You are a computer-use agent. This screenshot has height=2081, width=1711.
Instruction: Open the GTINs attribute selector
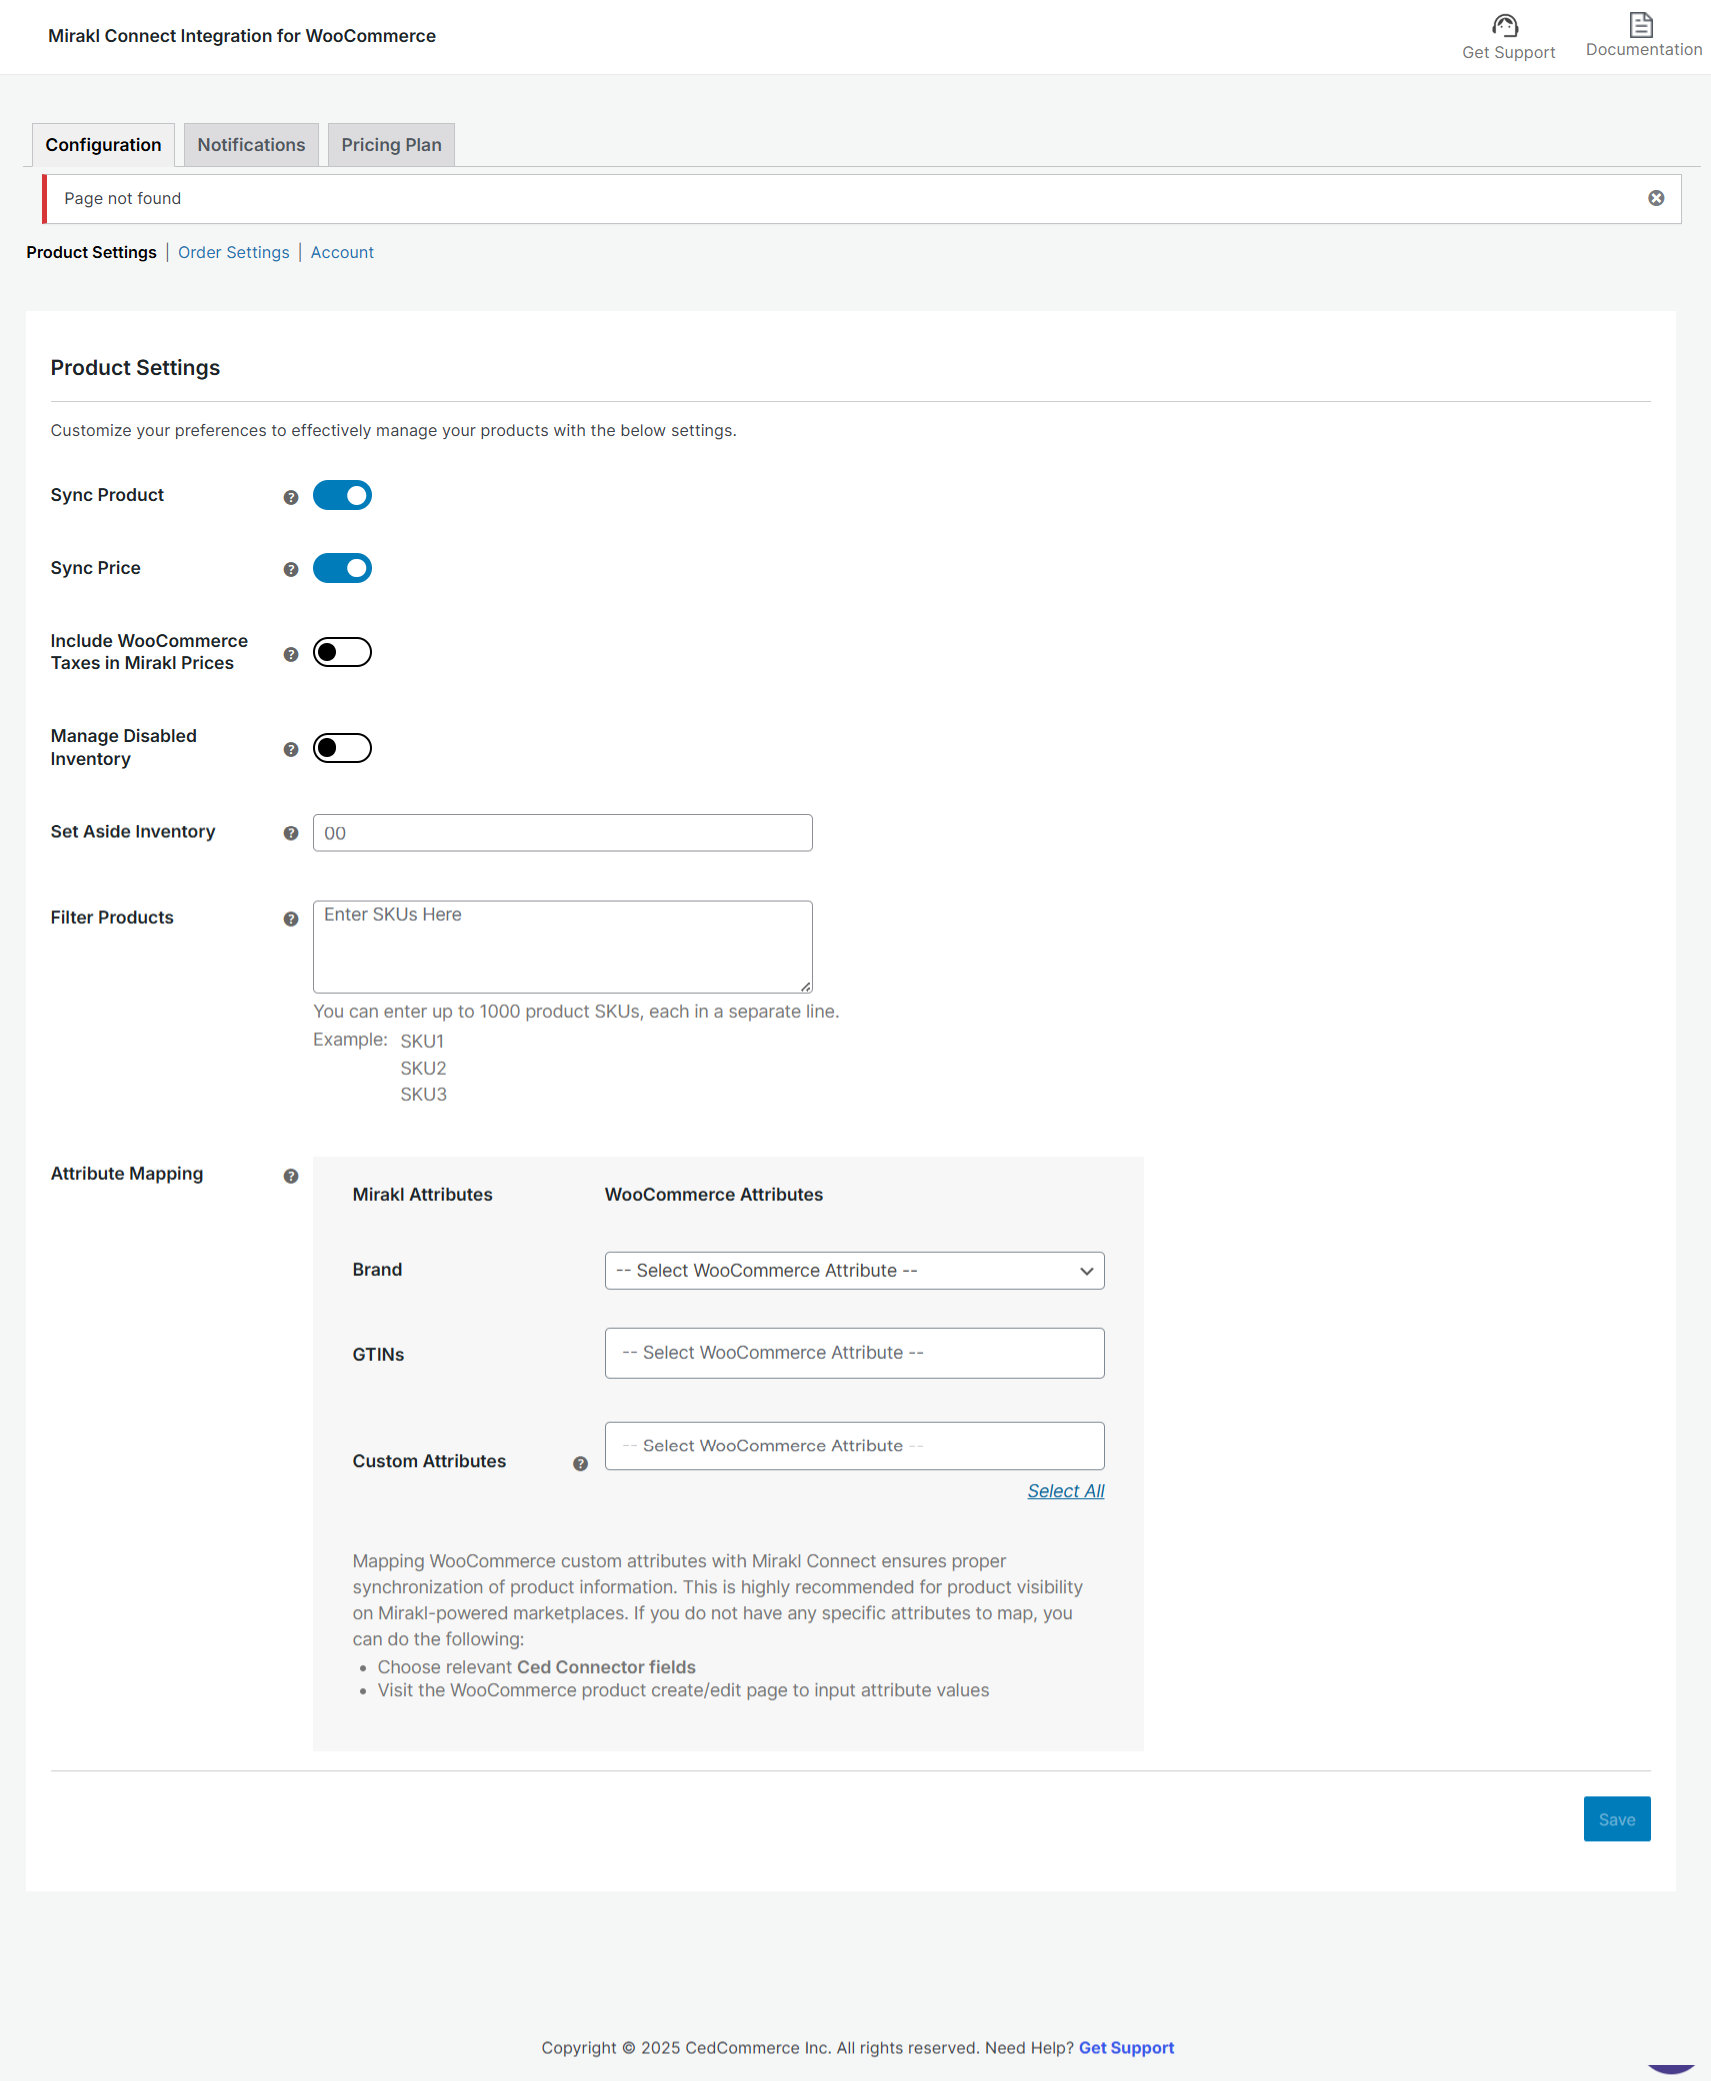[854, 1353]
